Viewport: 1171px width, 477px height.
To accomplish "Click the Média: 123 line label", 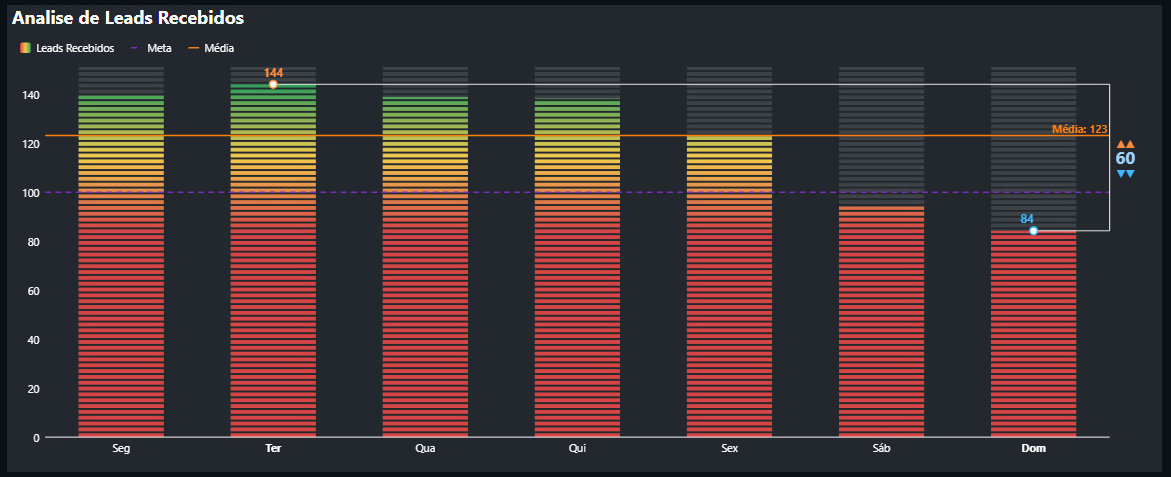I will point(1079,129).
